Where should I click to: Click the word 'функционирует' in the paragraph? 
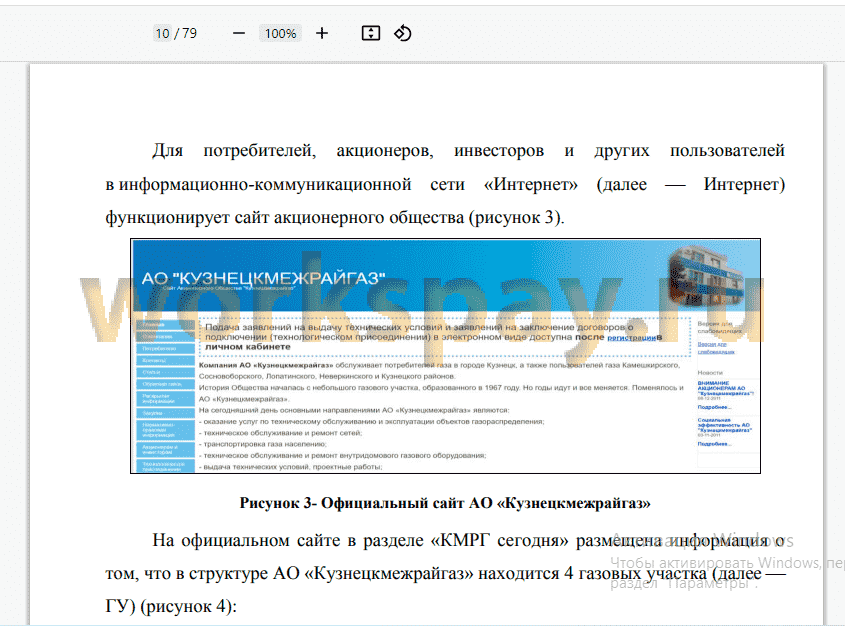(167, 218)
